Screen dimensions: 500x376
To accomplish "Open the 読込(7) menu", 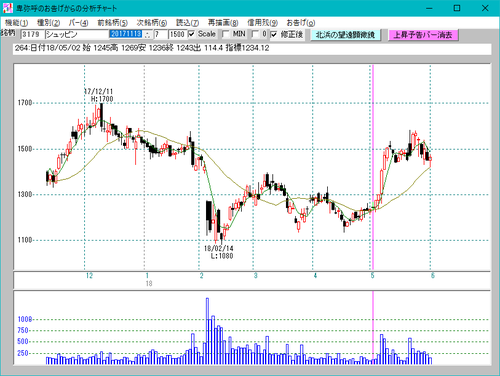I will tap(187, 23).
